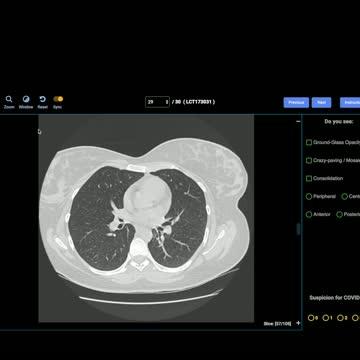Activate the Window contrast tool
Screen dimensions: 360x360
tap(26, 99)
